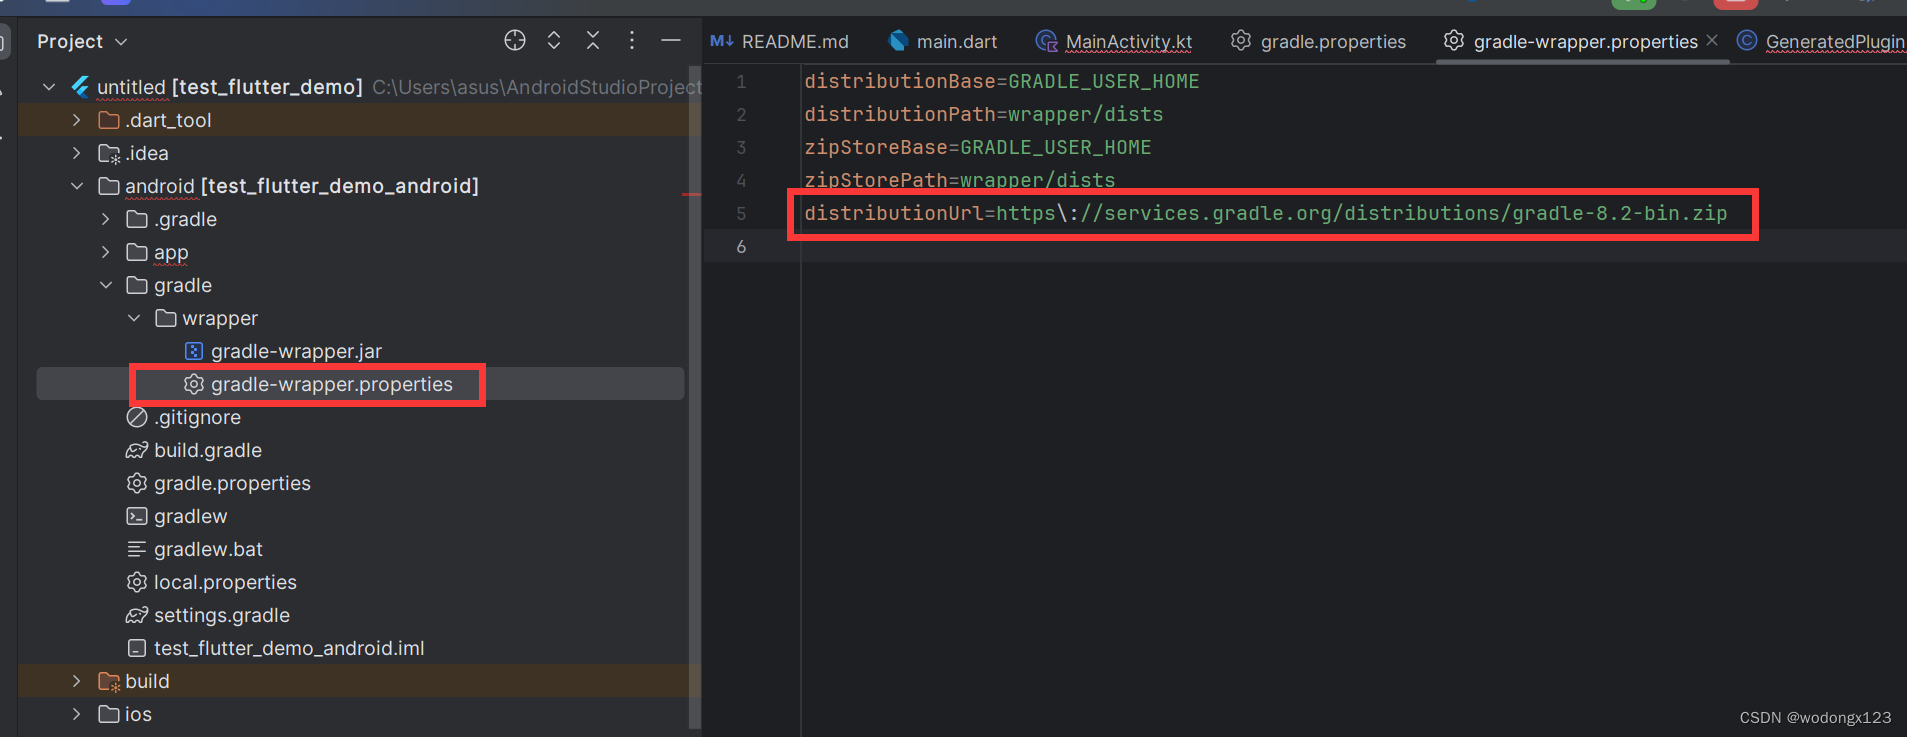Click the distributionBase=GRADLE_USER_HOME line

pos(1002,81)
